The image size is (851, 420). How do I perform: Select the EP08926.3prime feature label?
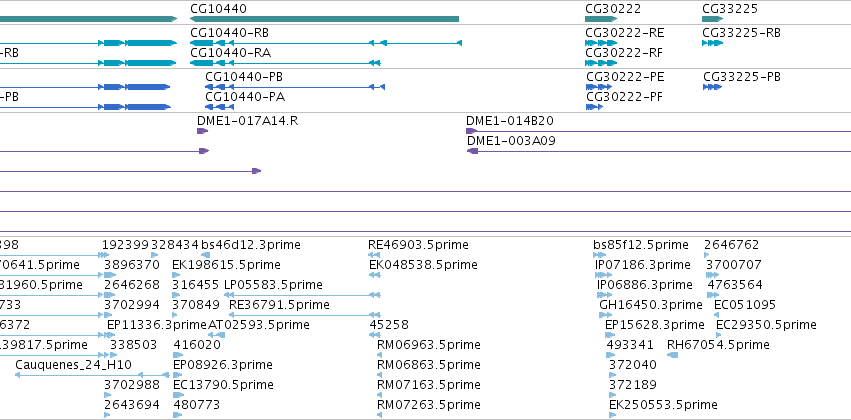(223, 365)
